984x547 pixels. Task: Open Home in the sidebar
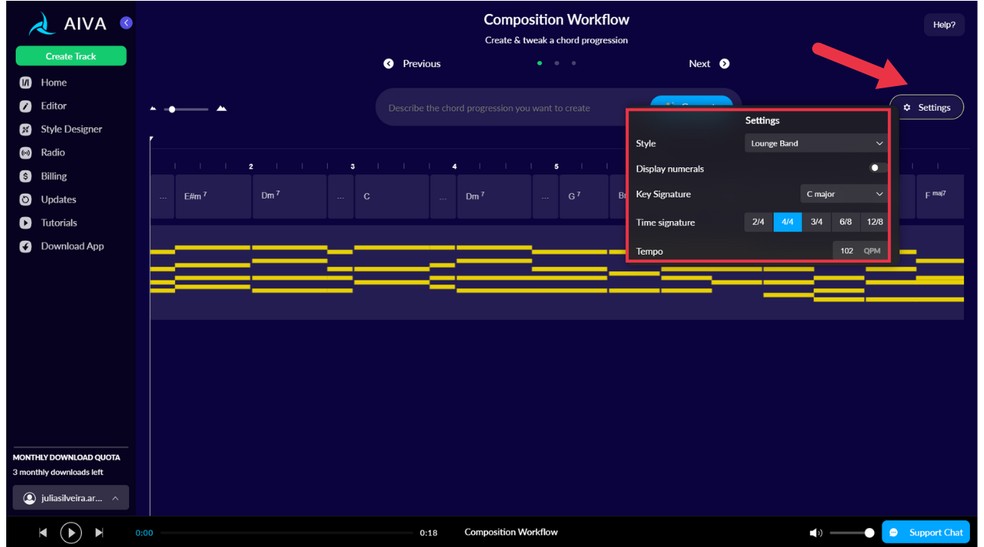(54, 82)
